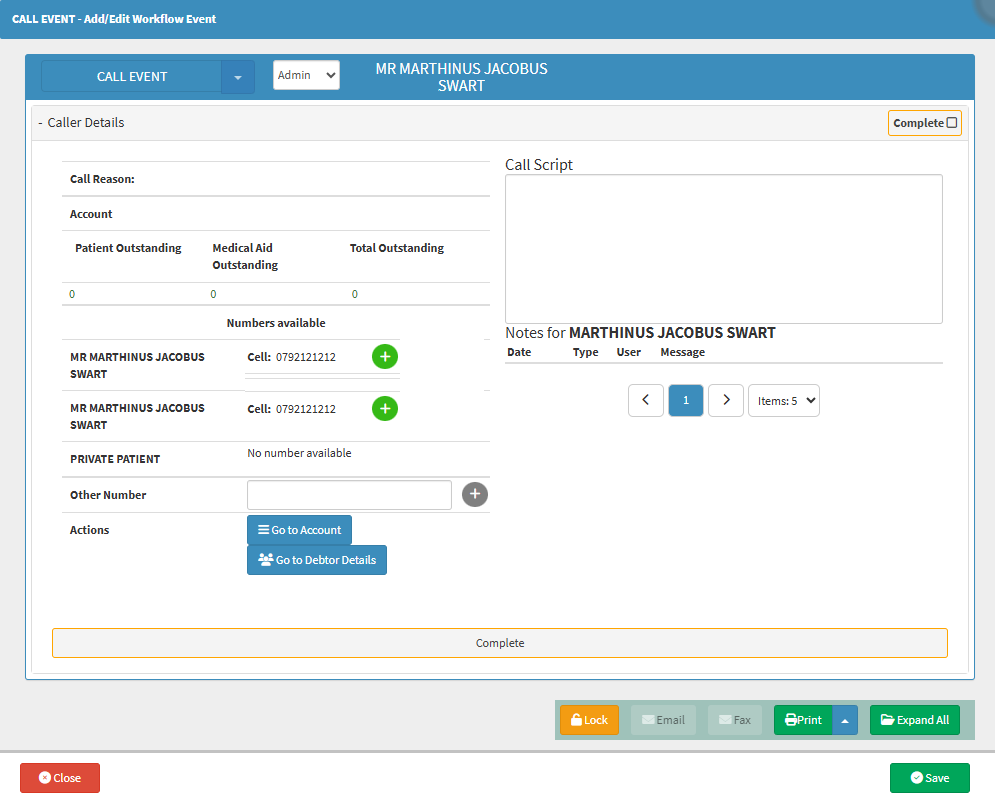Open the Items: 5 page size dropdown
The width and height of the screenshot is (995, 803).
tap(784, 401)
